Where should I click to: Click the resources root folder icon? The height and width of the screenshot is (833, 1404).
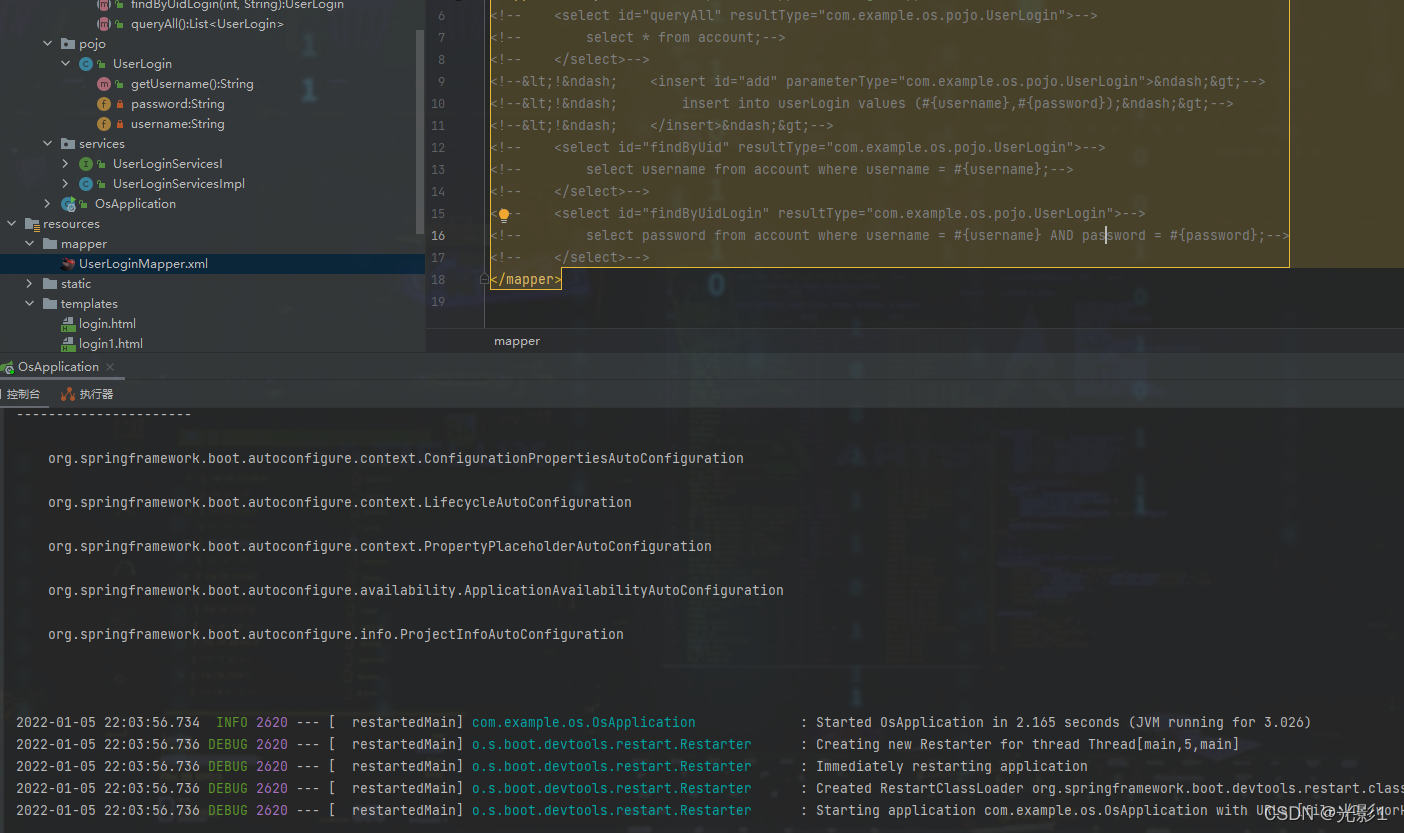point(32,224)
